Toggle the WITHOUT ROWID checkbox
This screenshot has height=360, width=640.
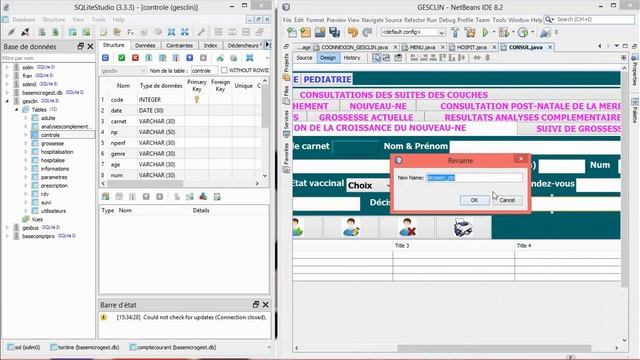[x=224, y=70]
